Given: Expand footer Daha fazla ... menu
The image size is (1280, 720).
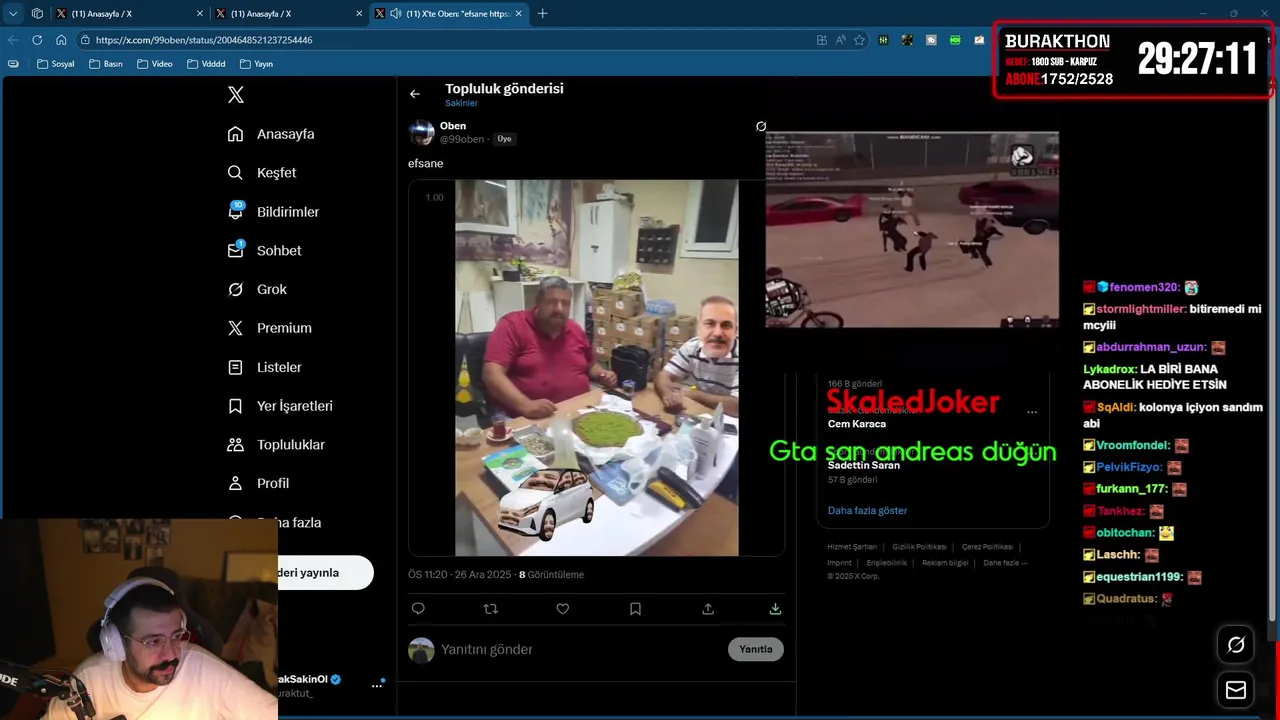Looking at the screenshot, I should (1005, 562).
